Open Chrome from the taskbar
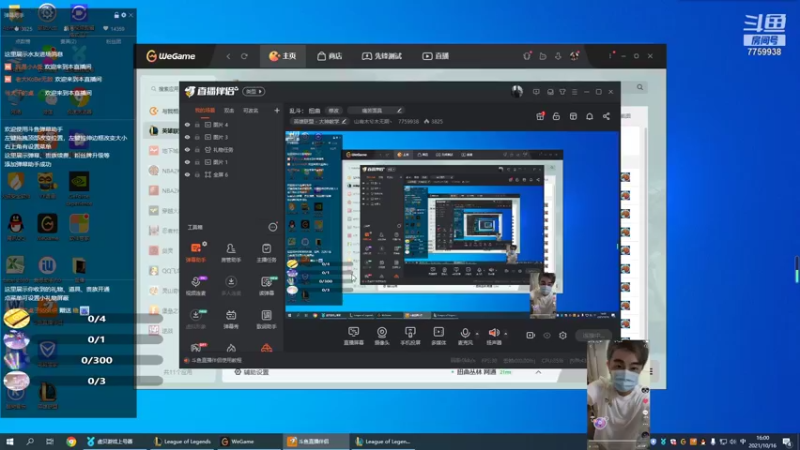The image size is (800, 450). (71, 441)
